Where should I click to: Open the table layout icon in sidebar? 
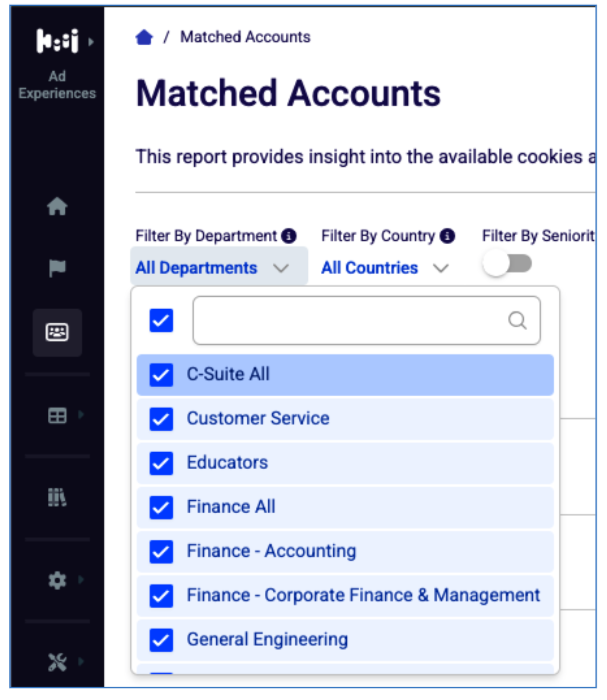pos(57,416)
